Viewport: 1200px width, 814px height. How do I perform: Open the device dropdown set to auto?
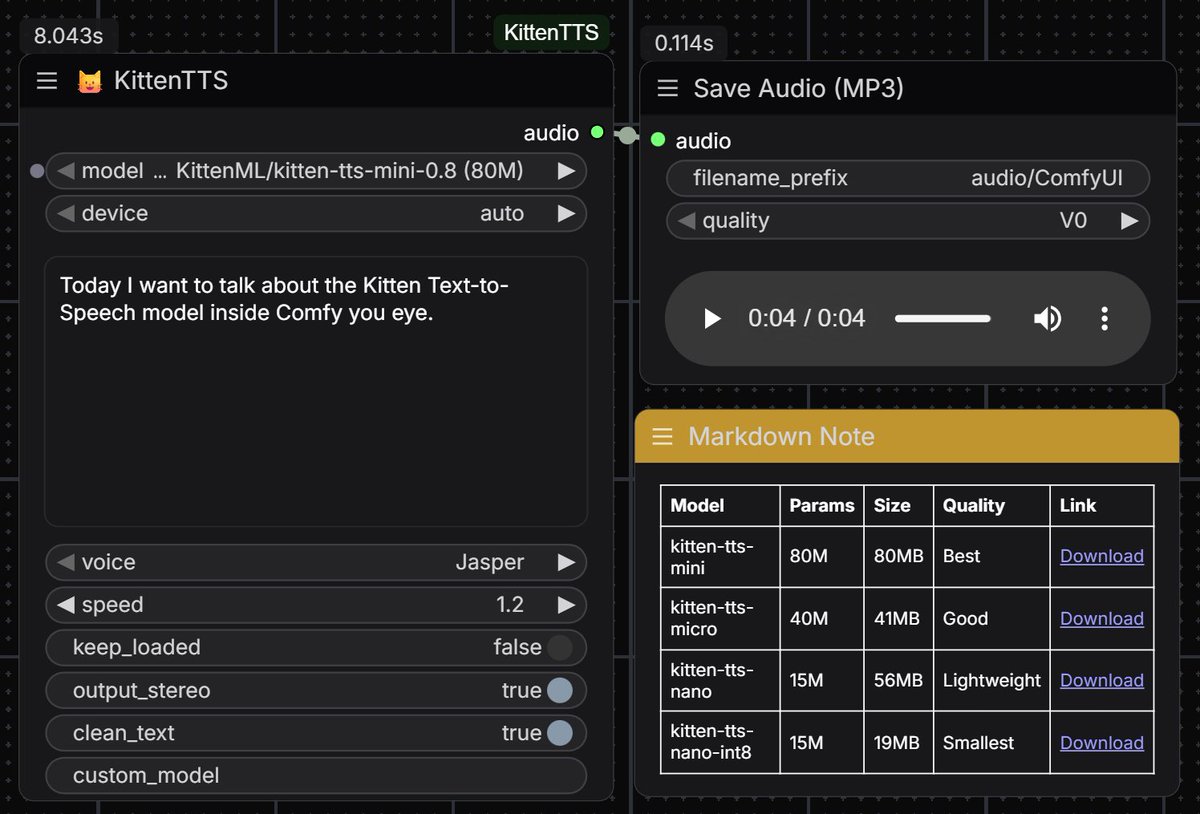(316, 214)
